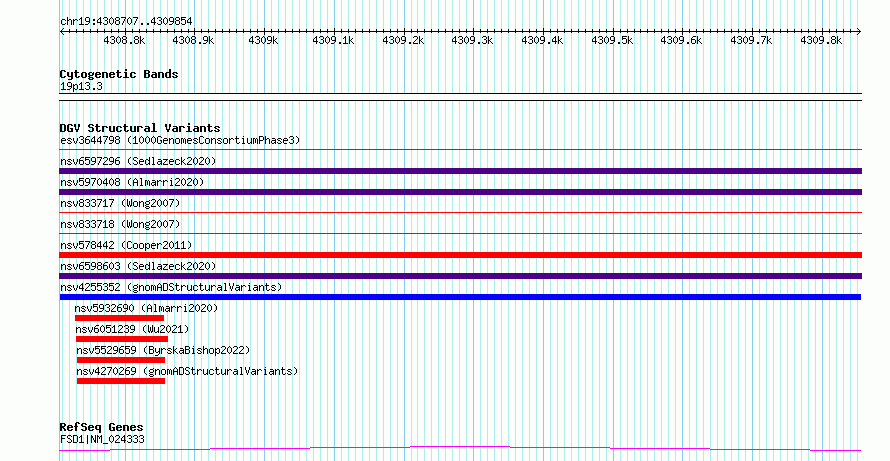Click short red bar under nsv5932690
The image size is (890, 461).
pos(119,318)
